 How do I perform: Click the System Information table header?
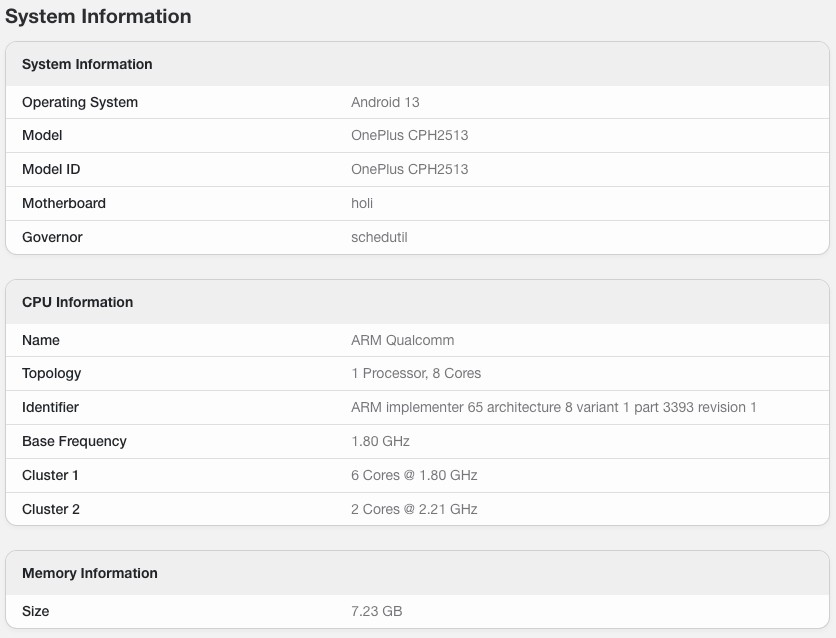pos(87,64)
